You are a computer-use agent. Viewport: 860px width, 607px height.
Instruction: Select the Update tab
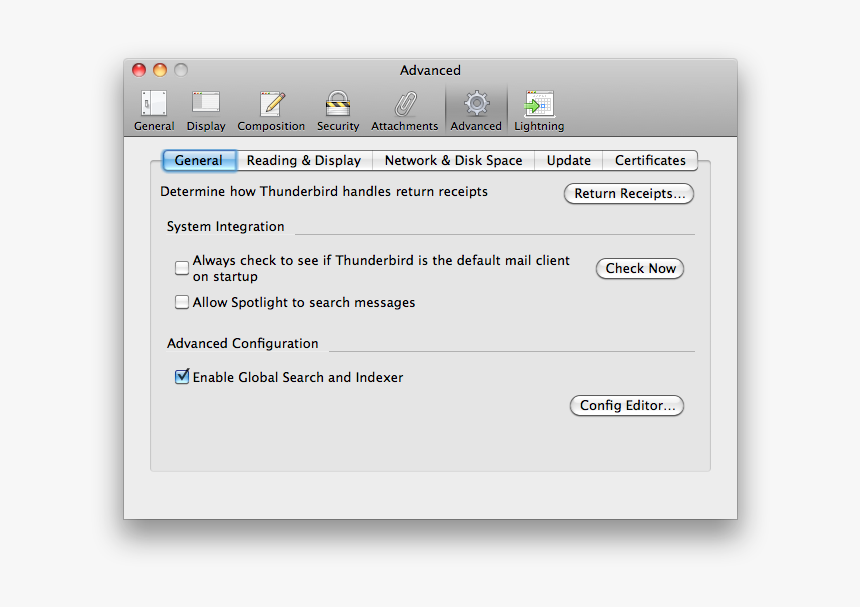point(568,160)
